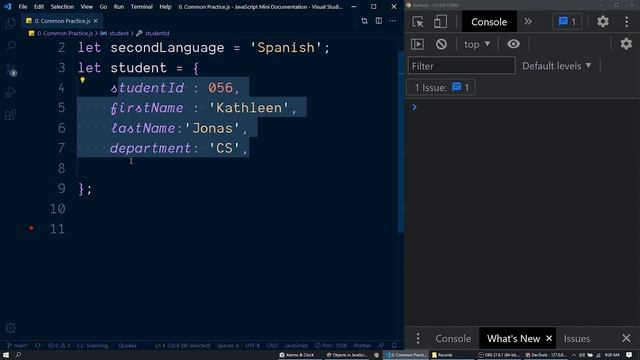Open Default levels dropdown
This screenshot has width=640, height=360.
[x=557, y=66]
